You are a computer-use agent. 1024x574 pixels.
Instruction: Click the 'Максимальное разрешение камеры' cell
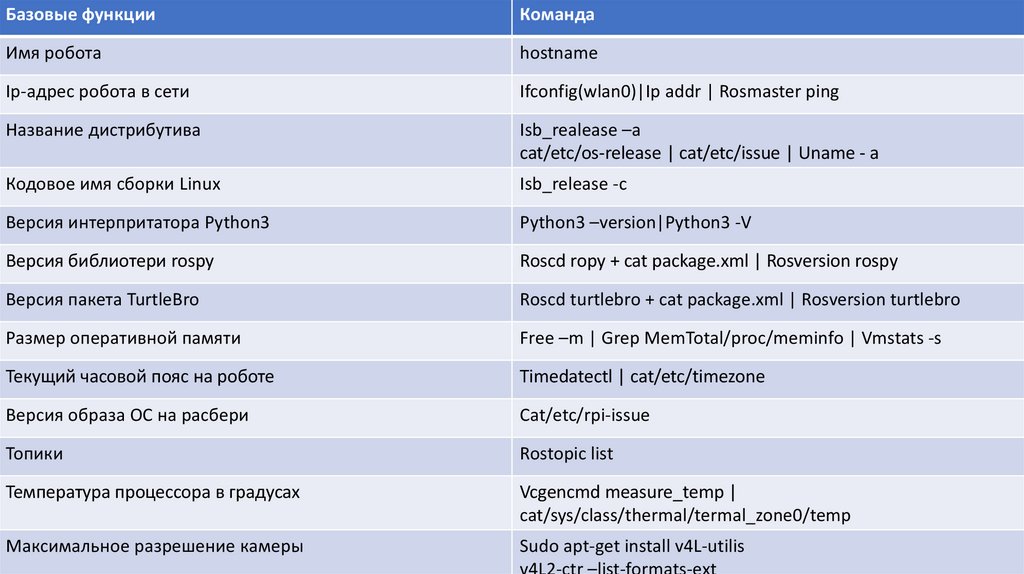(154, 546)
